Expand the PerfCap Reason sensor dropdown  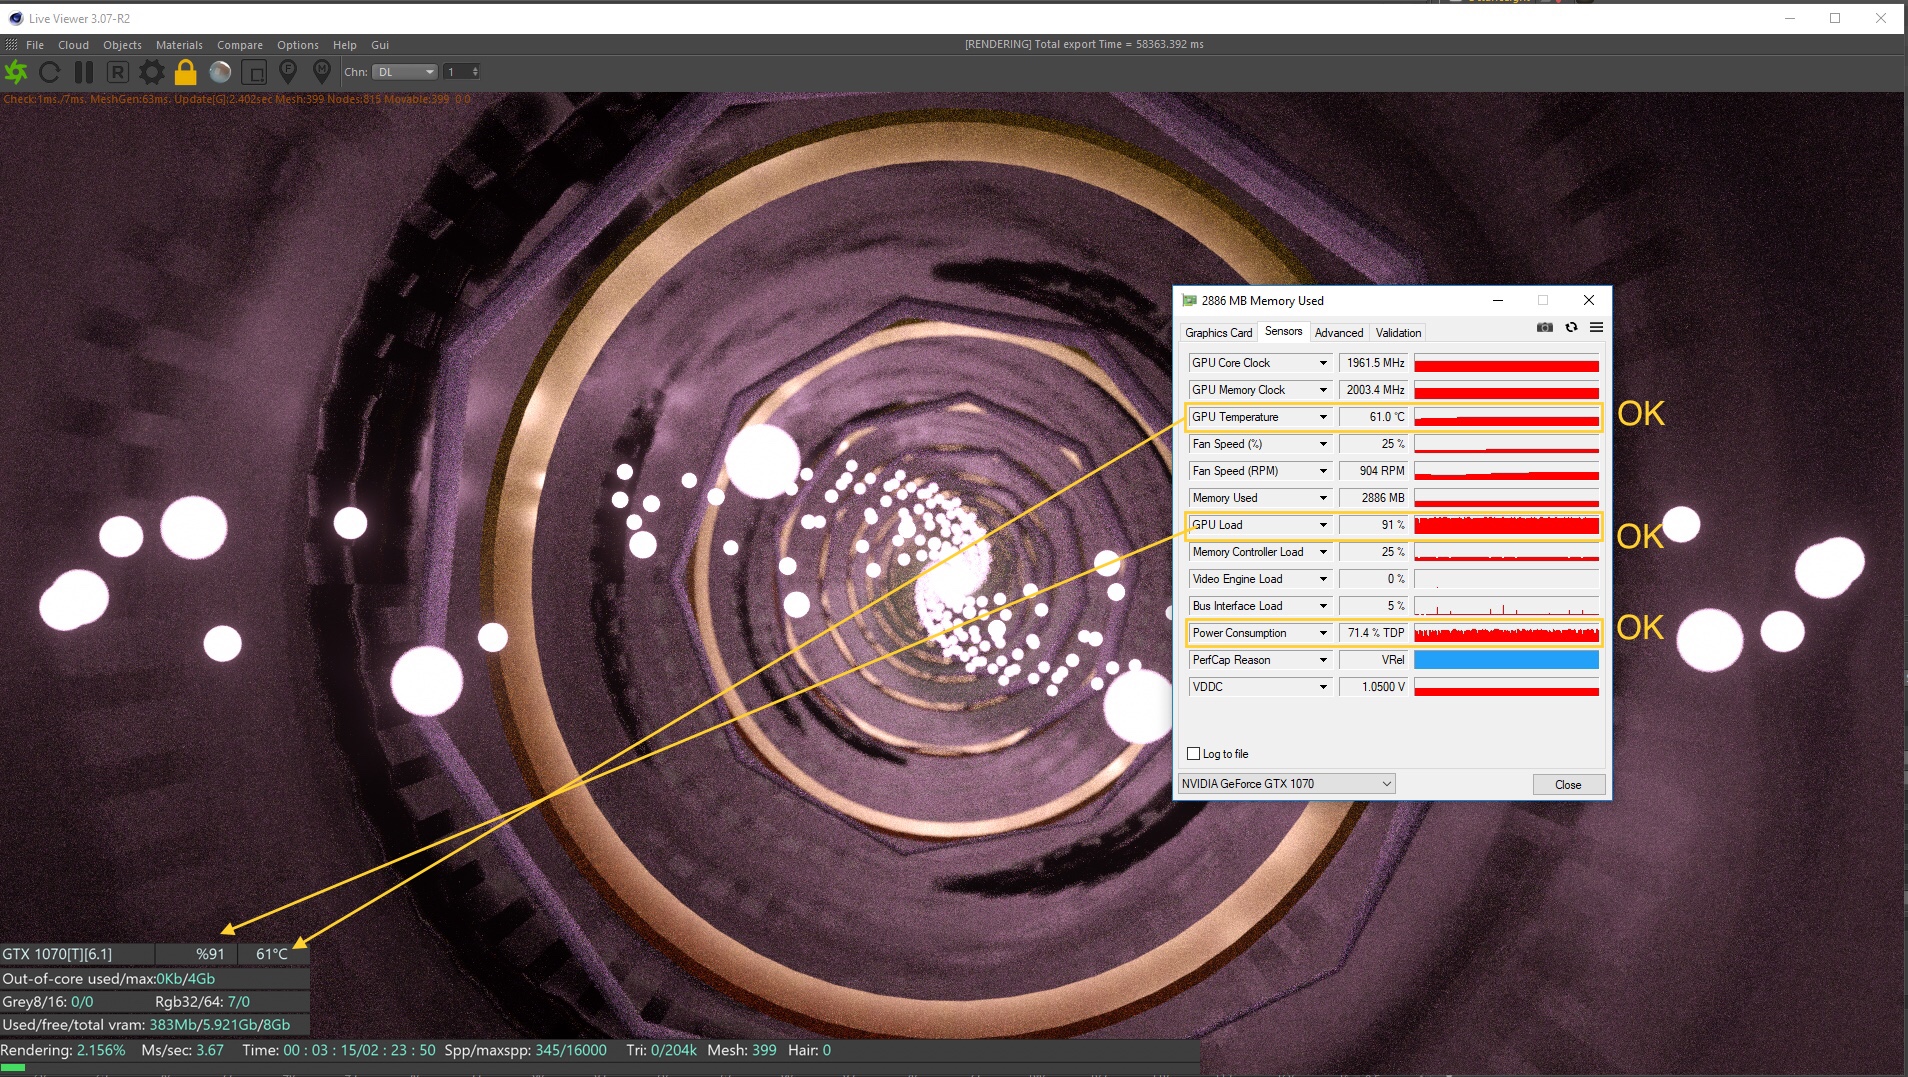tap(1323, 660)
